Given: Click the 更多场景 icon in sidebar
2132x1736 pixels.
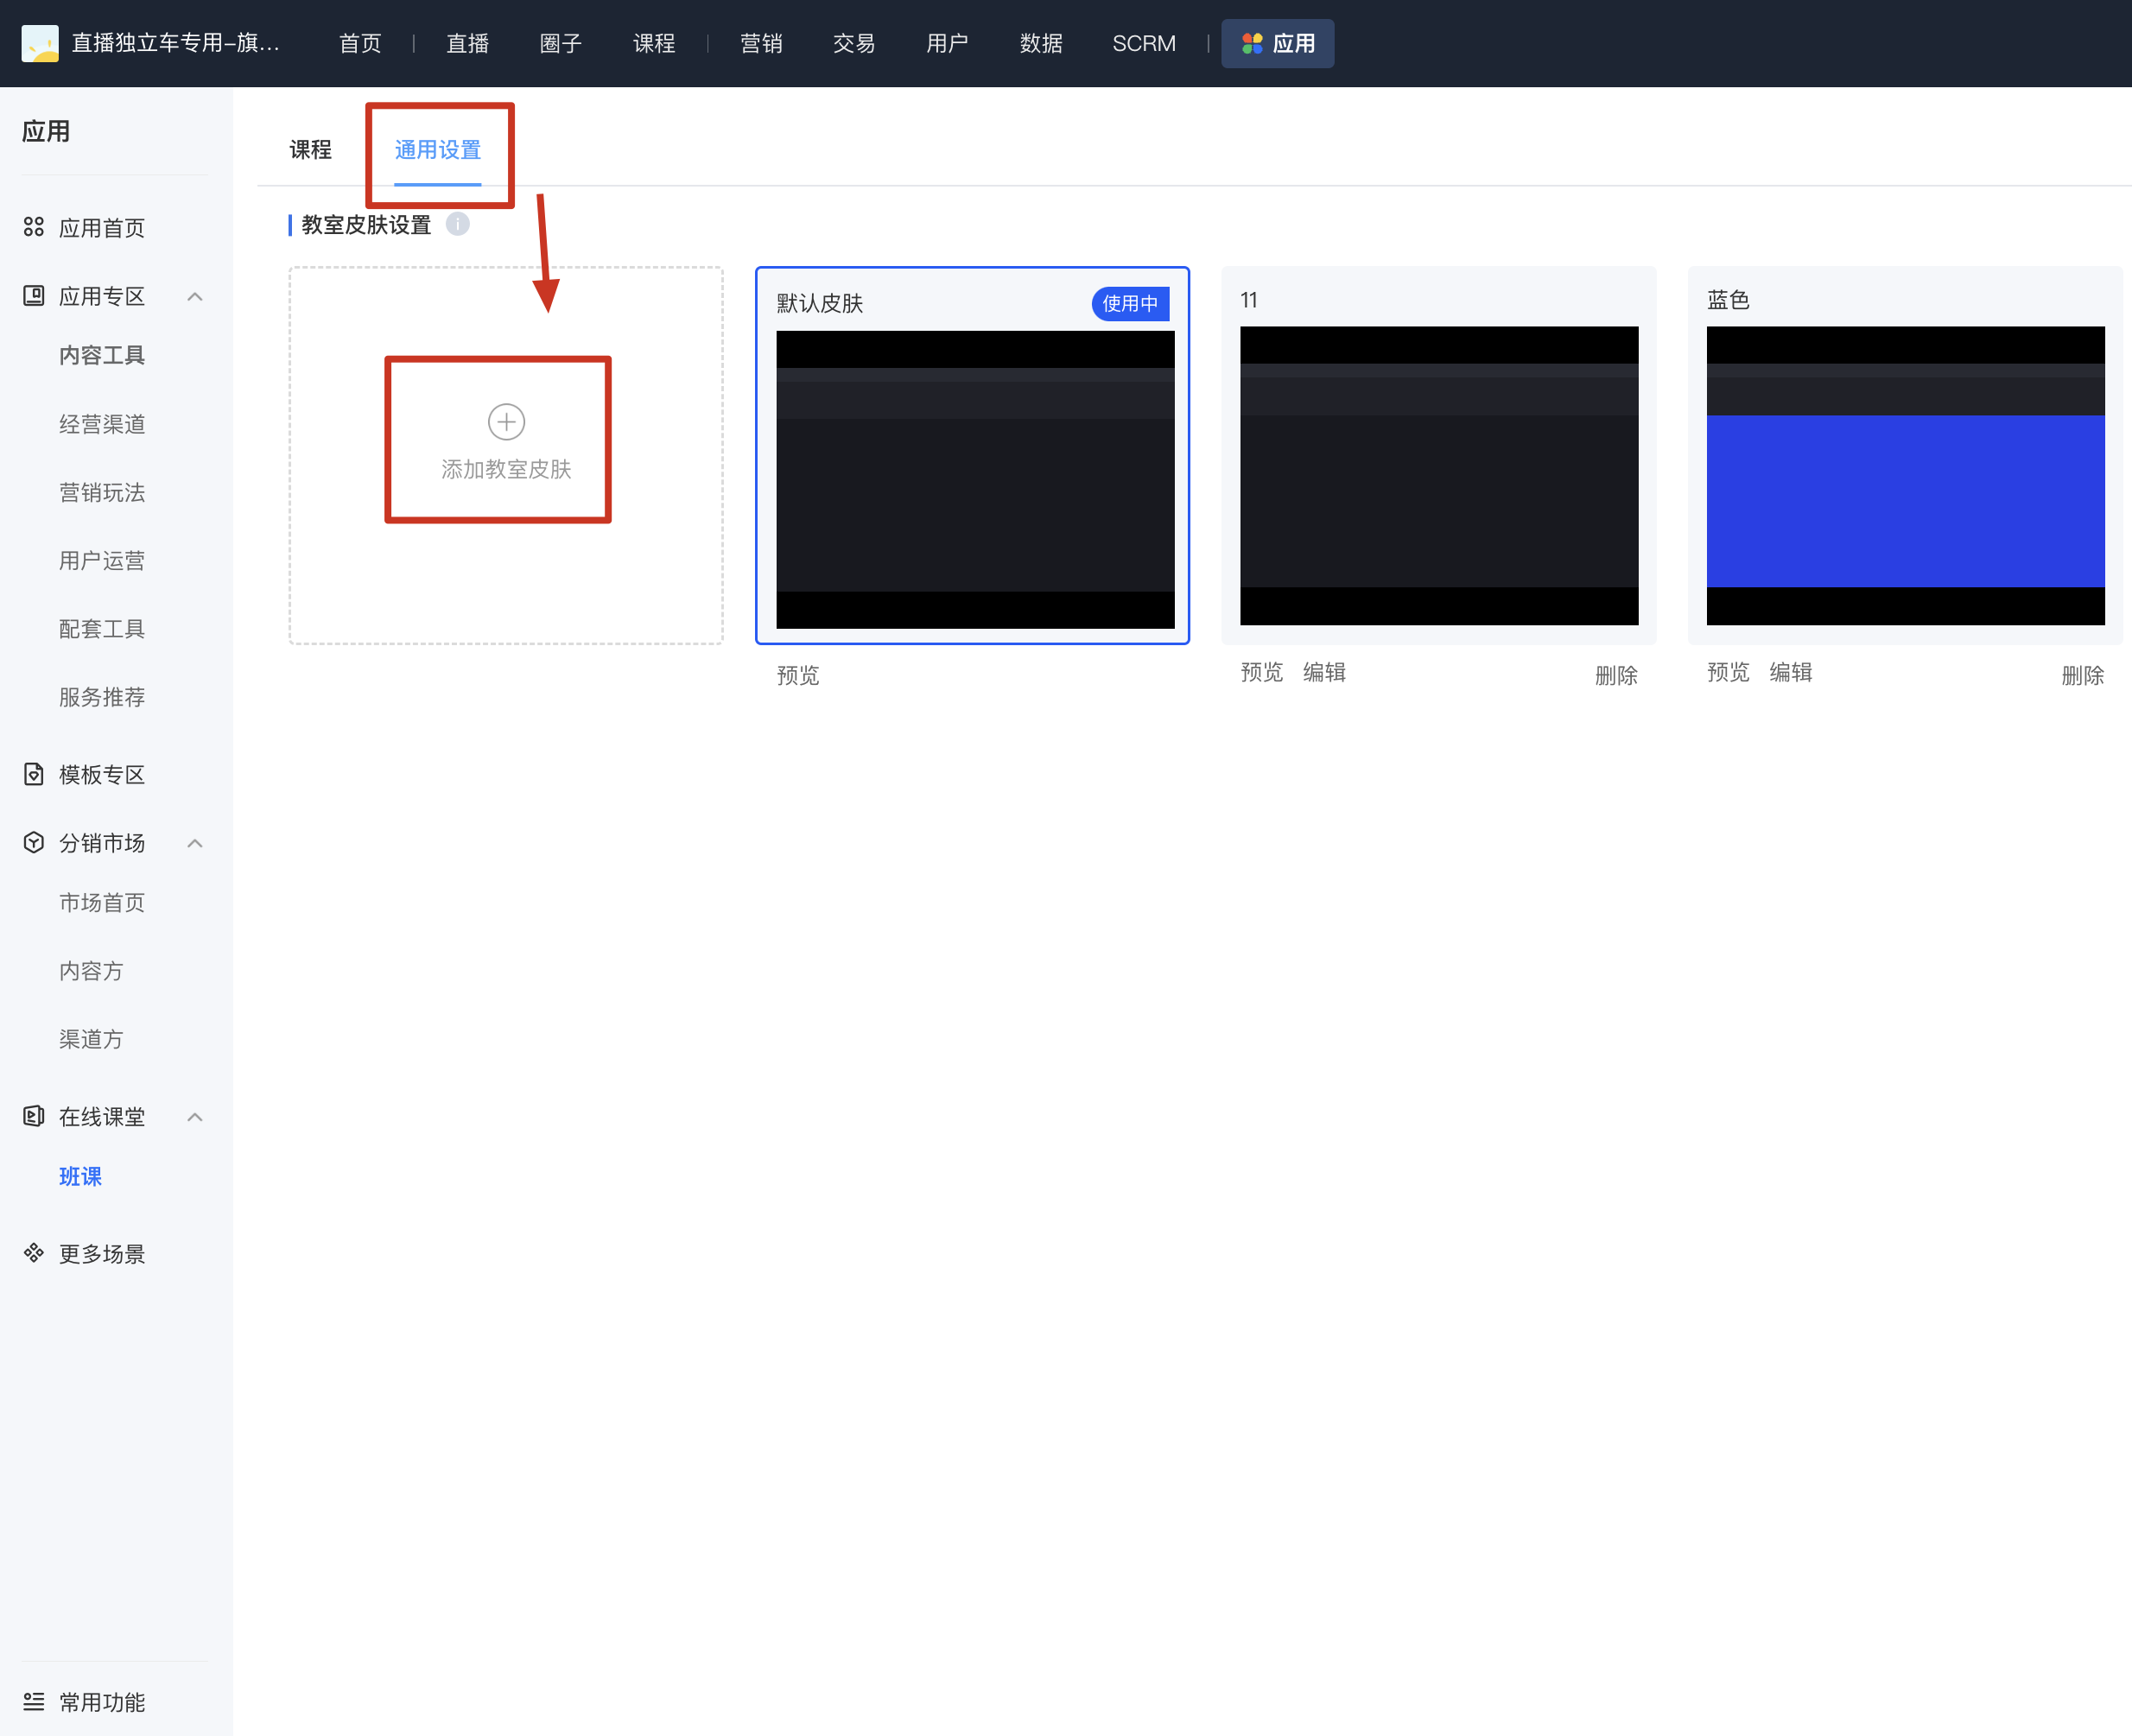Looking at the screenshot, I should click(x=34, y=1253).
